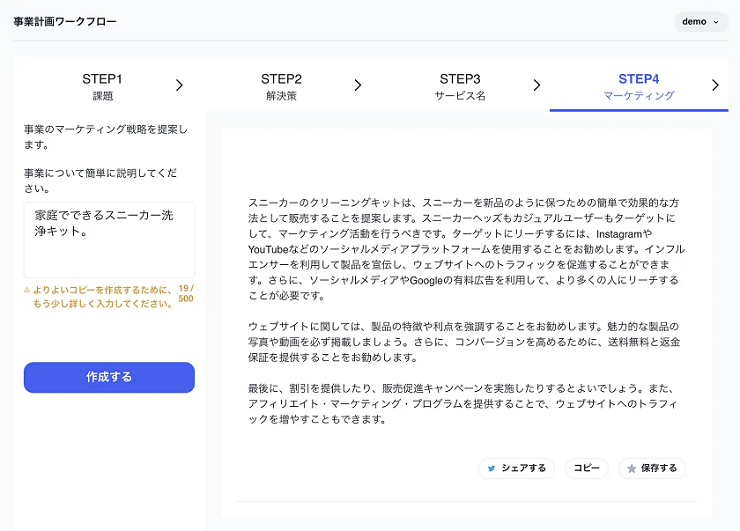Select the STEP4 マーケティング tab
Viewport: 740px width, 531px height.
pos(639,86)
